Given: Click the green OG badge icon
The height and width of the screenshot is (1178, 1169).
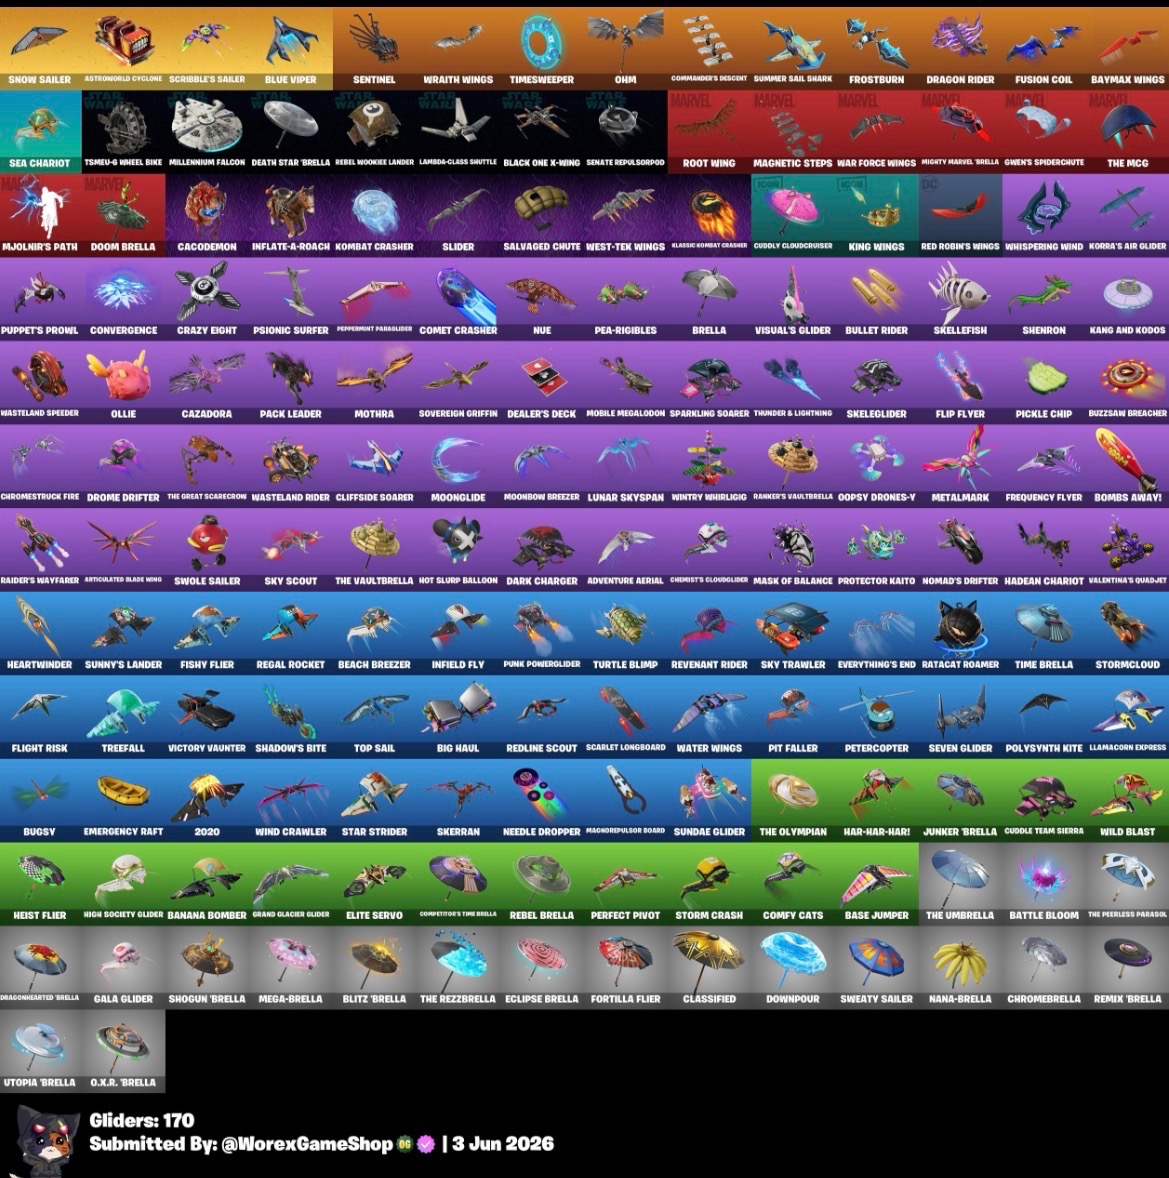Looking at the screenshot, I should [405, 1144].
